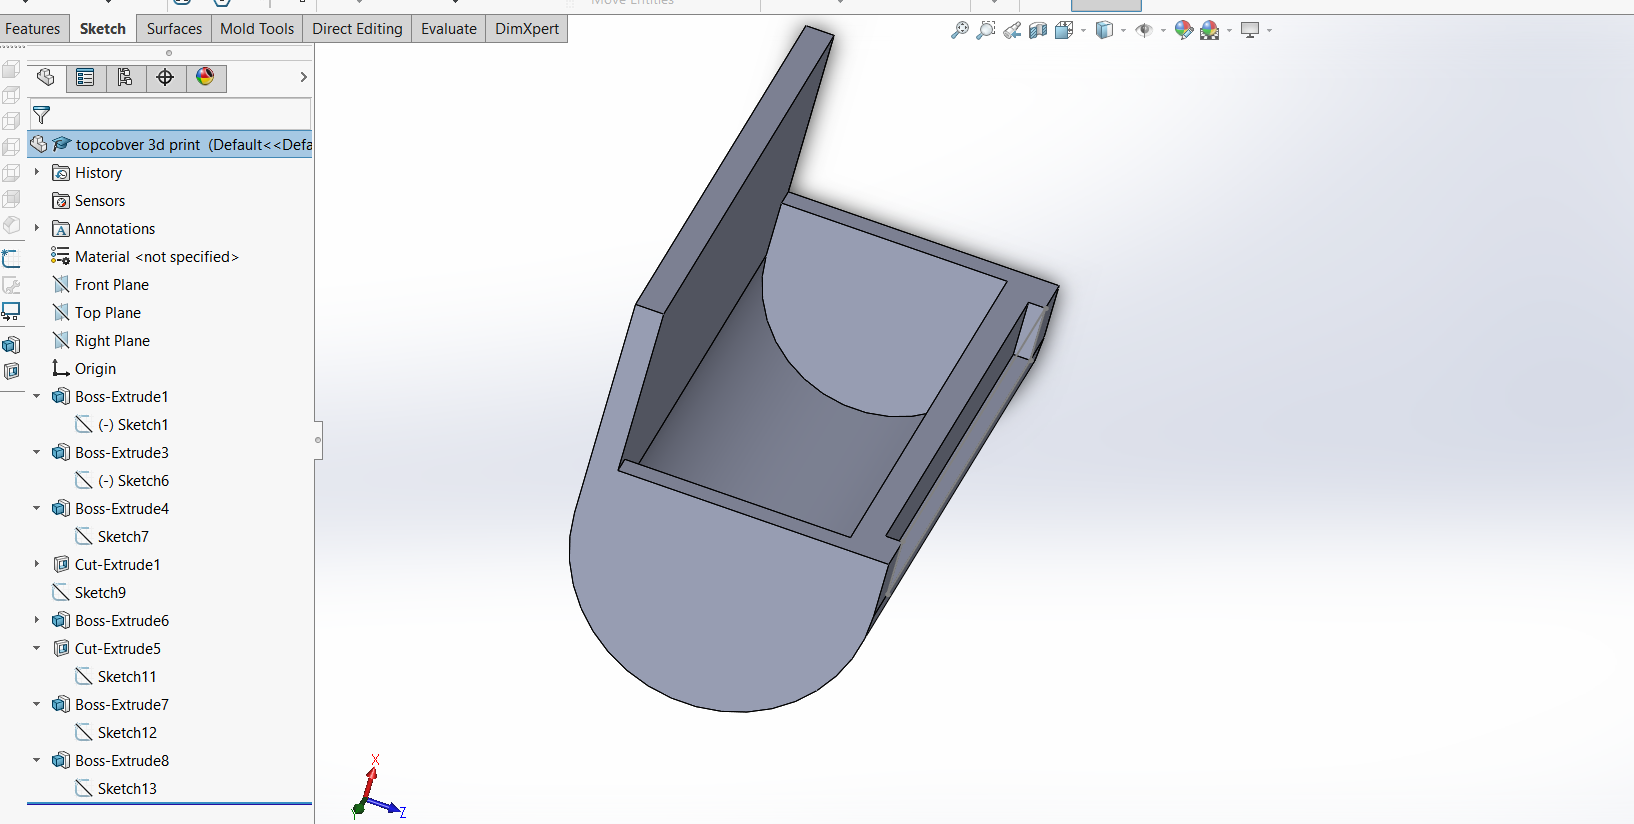Activate the Zoom to Area tool

[x=986, y=30]
